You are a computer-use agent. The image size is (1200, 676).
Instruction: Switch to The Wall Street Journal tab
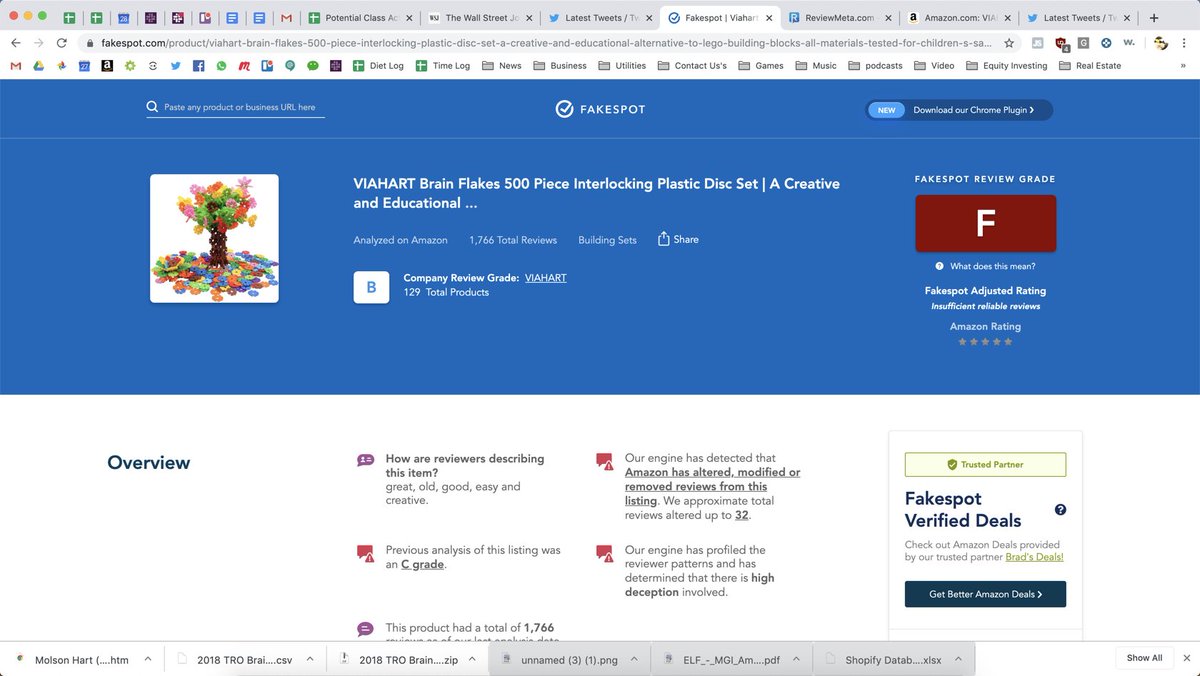coord(481,18)
